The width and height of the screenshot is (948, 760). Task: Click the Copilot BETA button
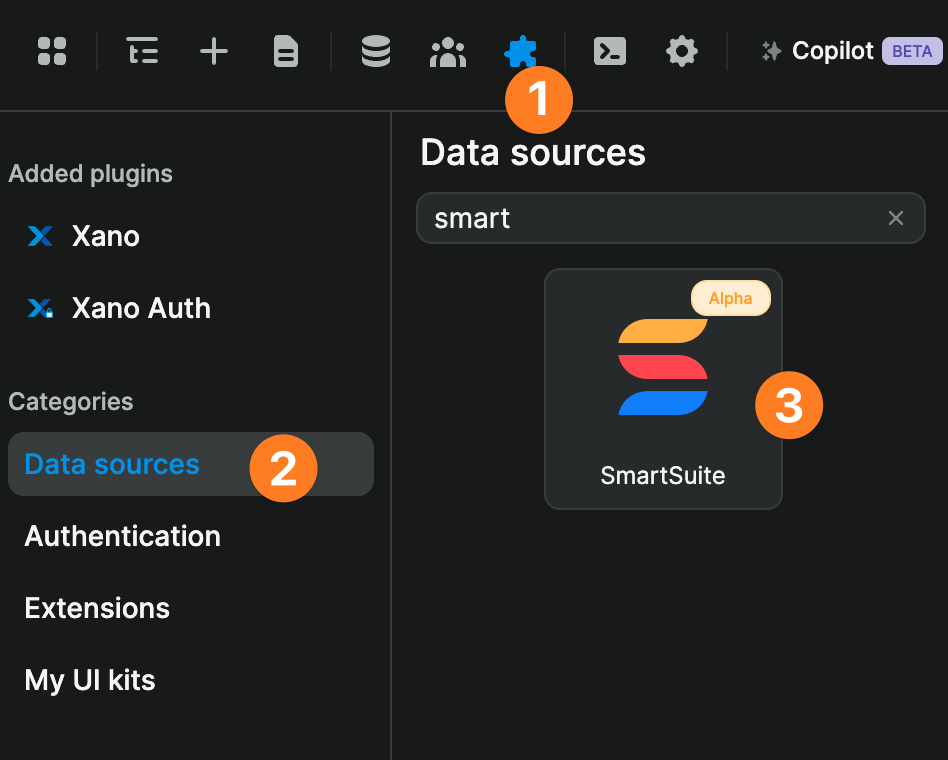coord(912,51)
